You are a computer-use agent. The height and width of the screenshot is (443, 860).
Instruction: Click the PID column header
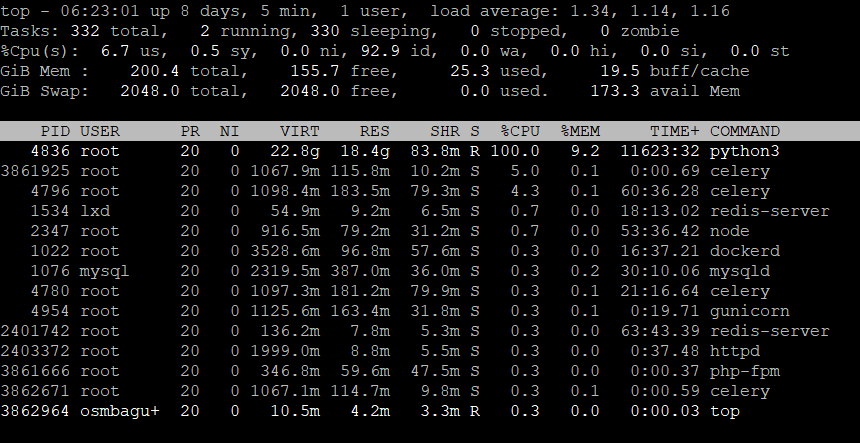(x=55, y=131)
